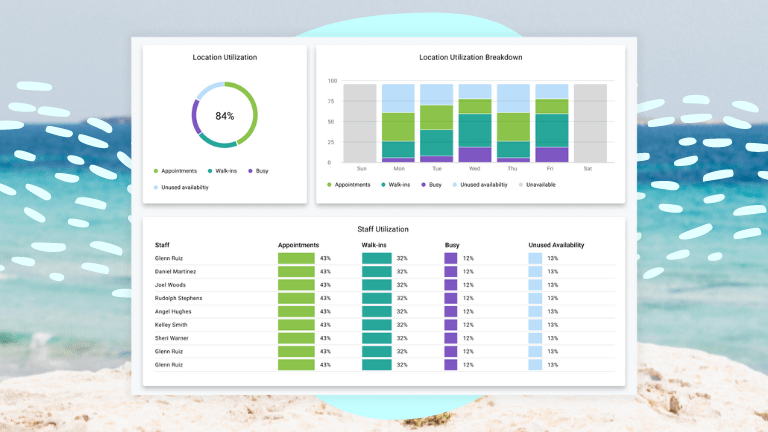Toggle Busy legend in the breakdown chart

[x=431, y=185]
